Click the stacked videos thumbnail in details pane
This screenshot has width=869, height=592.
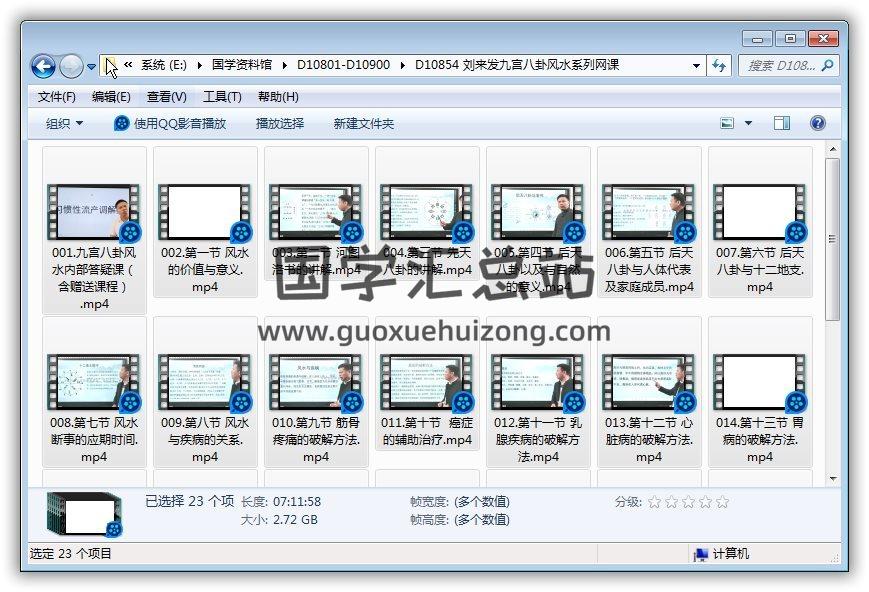click(85, 514)
